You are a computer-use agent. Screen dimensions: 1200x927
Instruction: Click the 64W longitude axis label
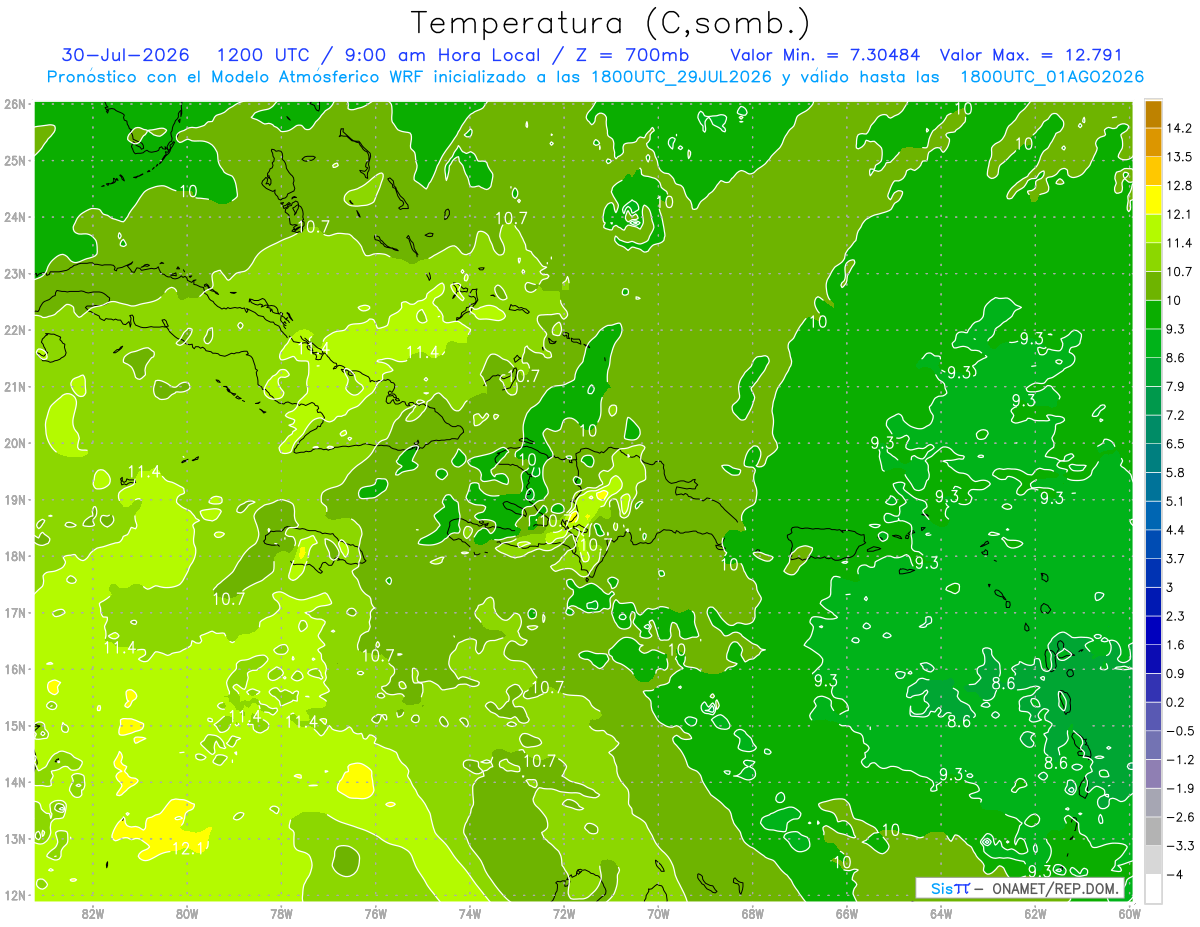pyautogui.click(x=941, y=913)
